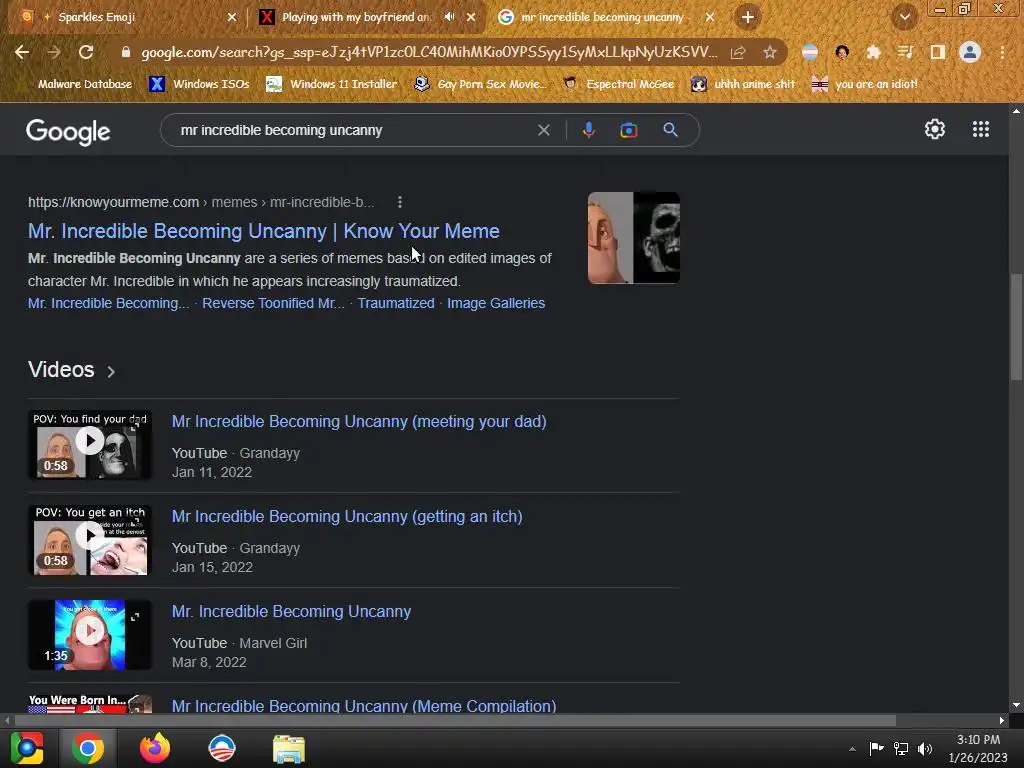Open the Windows ISOs bookmark
The width and height of the screenshot is (1024, 768).
click(x=200, y=84)
